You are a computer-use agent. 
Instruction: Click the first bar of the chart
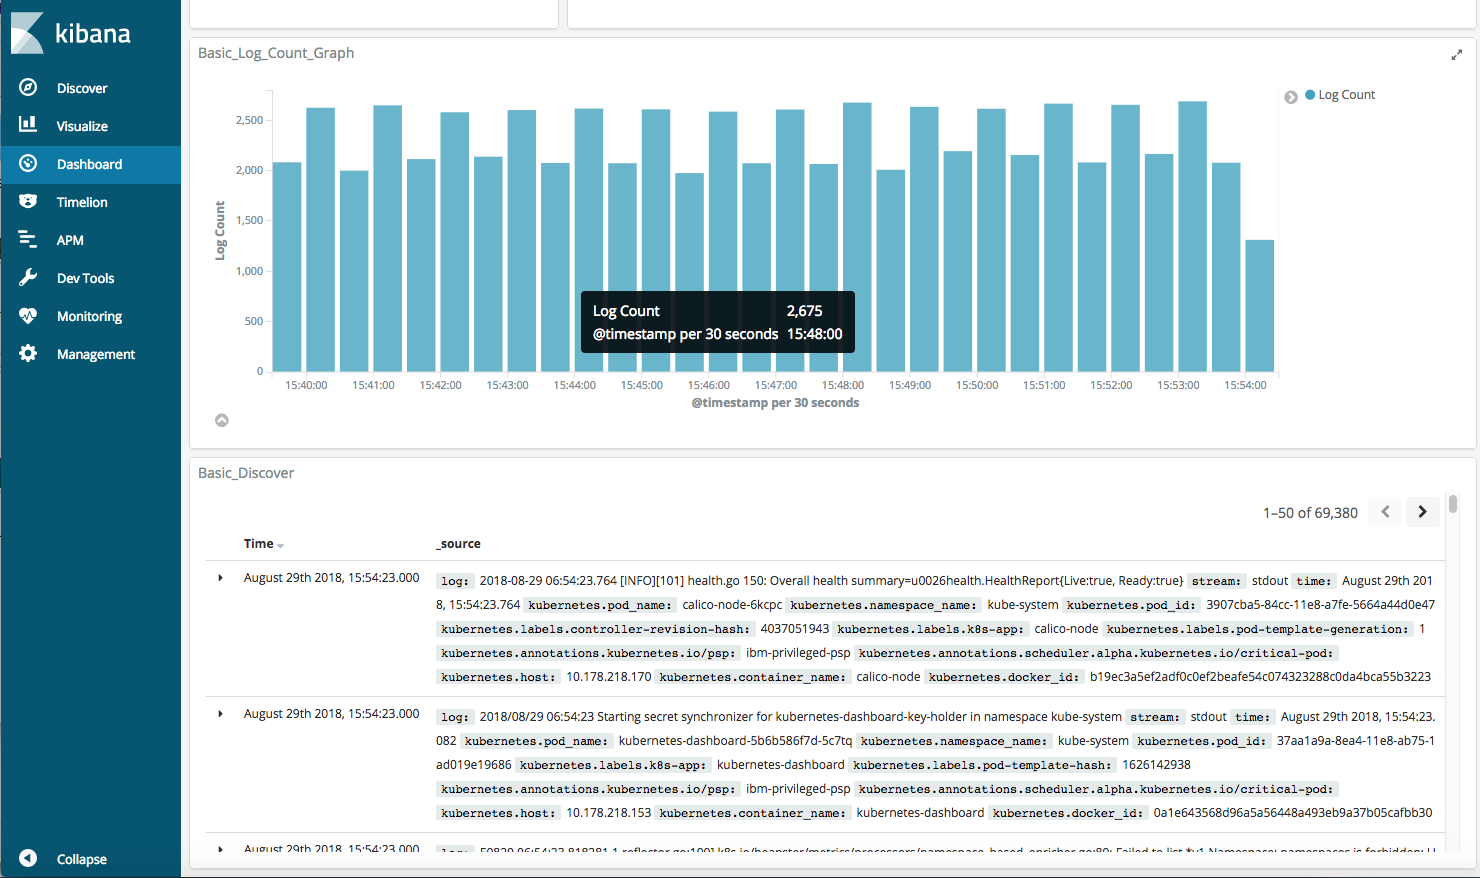(287, 266)
